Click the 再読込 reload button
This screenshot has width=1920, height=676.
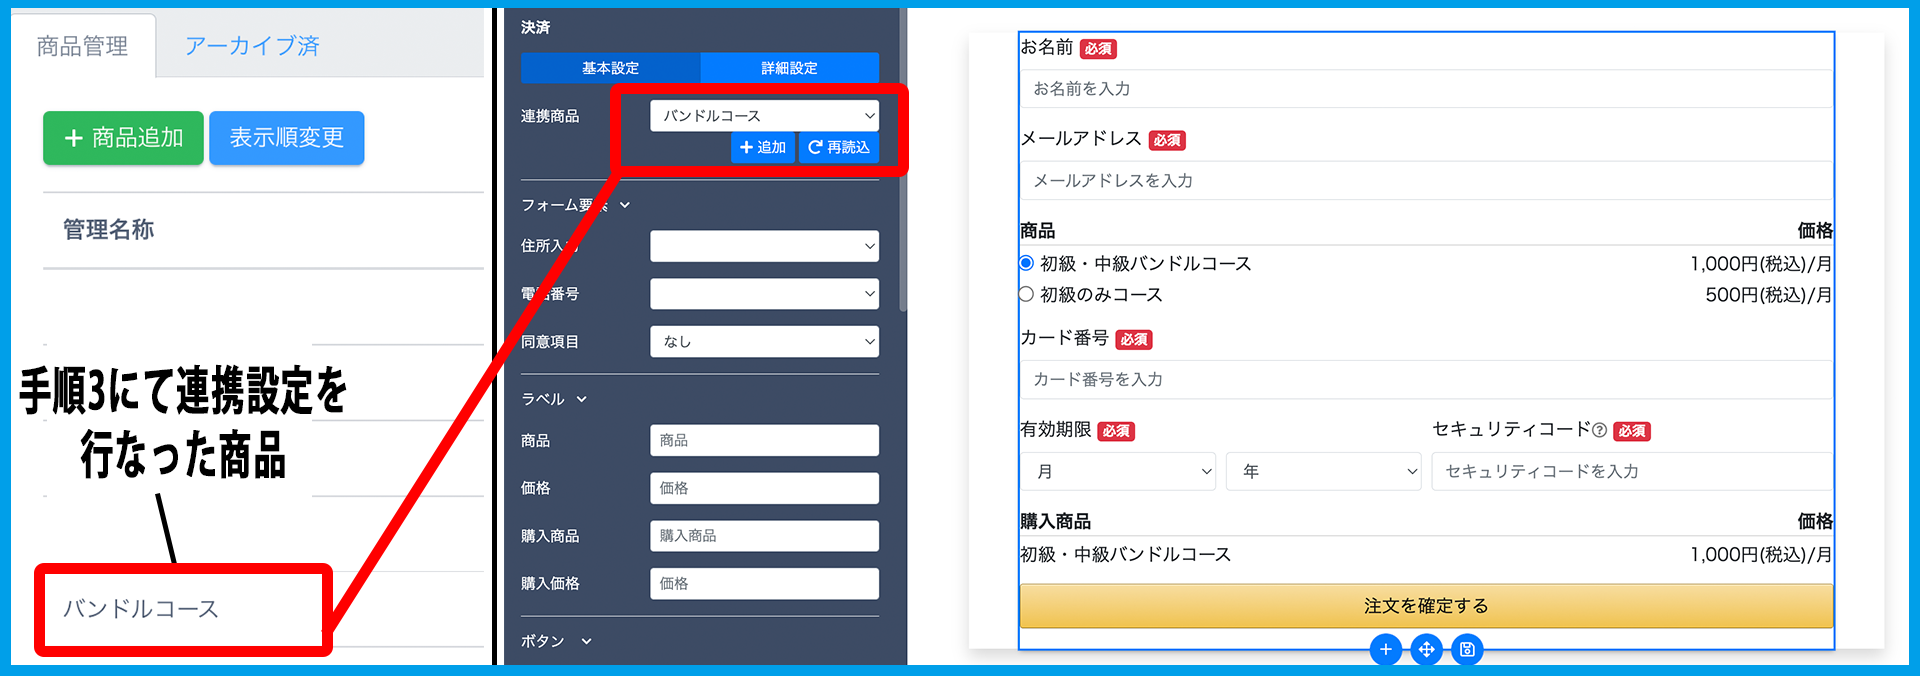(839, 147)
